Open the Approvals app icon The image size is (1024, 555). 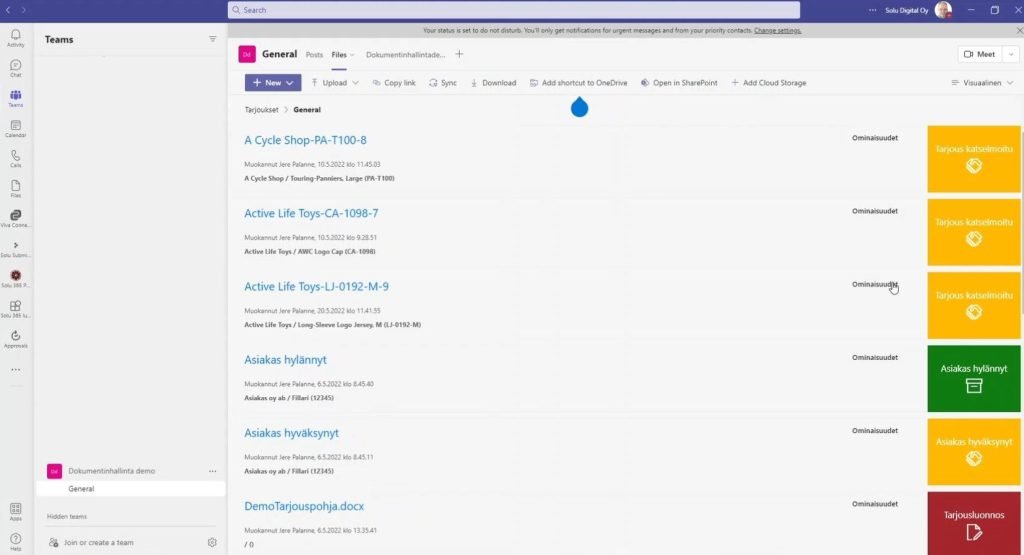click(15, 339)
